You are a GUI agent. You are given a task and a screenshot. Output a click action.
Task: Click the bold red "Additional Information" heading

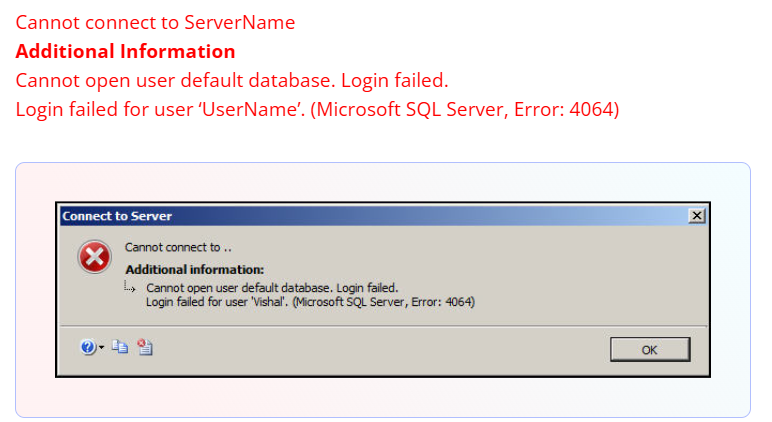click(125, 51)
